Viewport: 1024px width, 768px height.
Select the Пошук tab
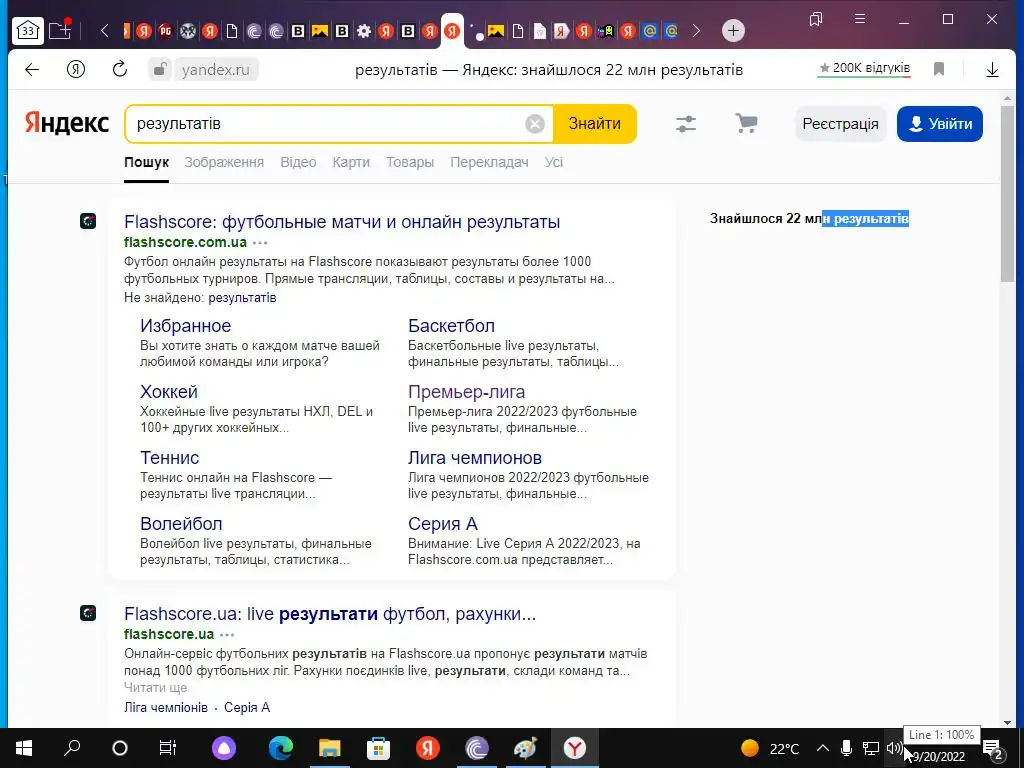(146, 162)
